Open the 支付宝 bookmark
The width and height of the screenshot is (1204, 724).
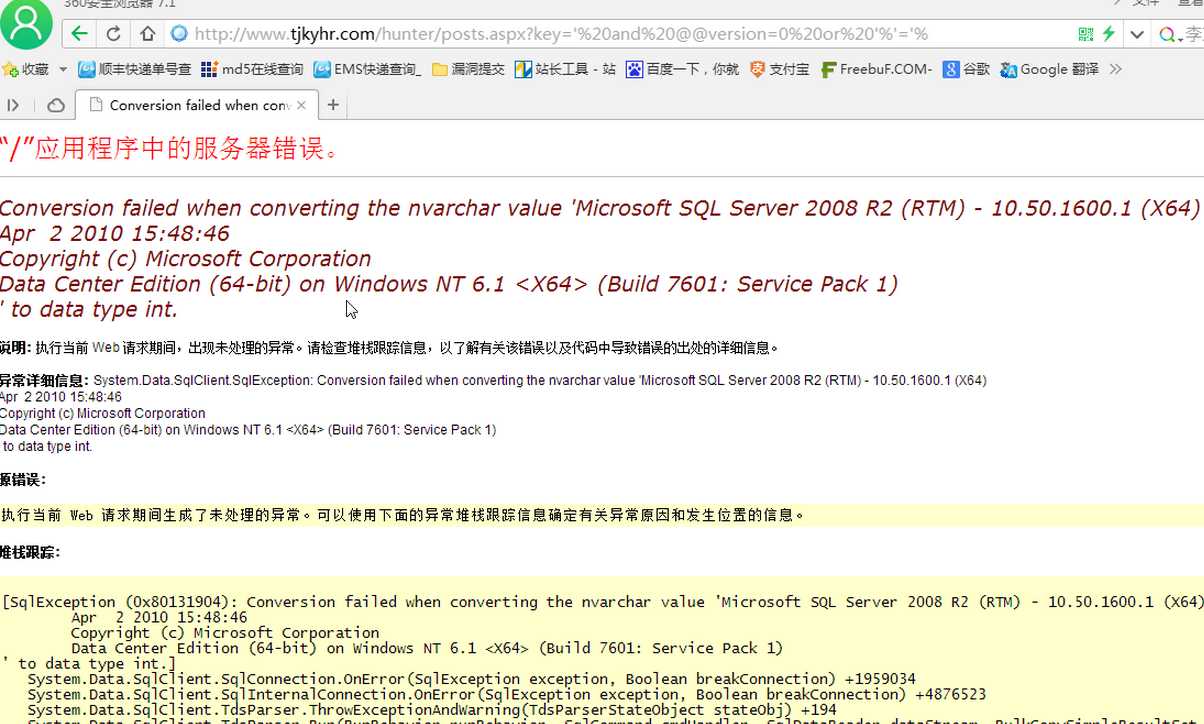779,69
